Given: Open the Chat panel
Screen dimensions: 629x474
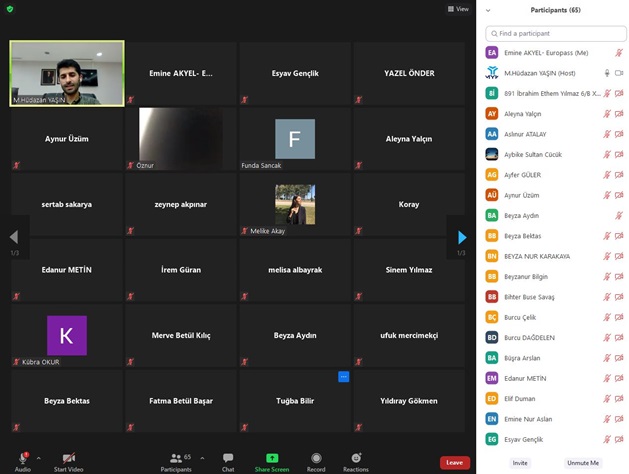Looking at the screenshot, I should (228, 462).
